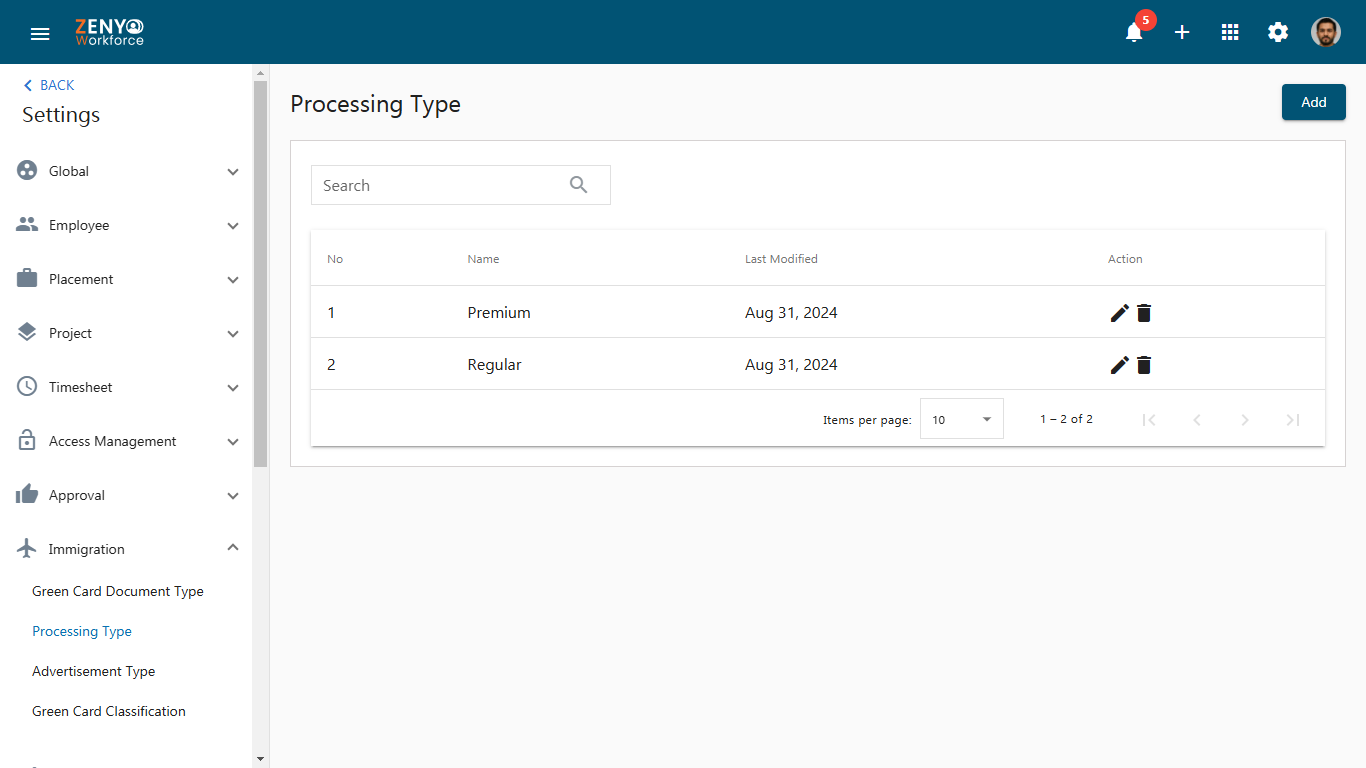Viewport: 1366px width, 768px height.
Task: Open the user profile avatar
Action: pos(1326,32)
